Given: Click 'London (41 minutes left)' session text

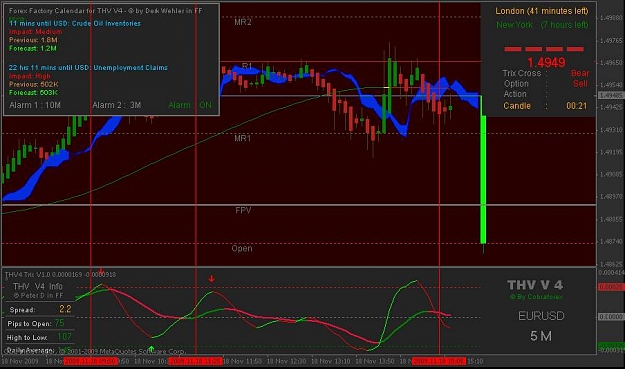Looking at the screenshot, I should click(542, 11).
